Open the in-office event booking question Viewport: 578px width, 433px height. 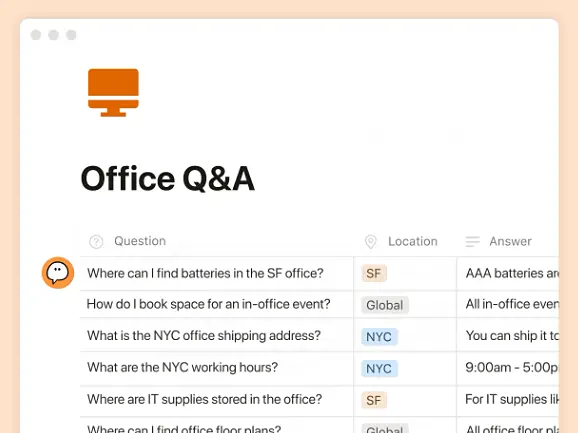[208, 304]
